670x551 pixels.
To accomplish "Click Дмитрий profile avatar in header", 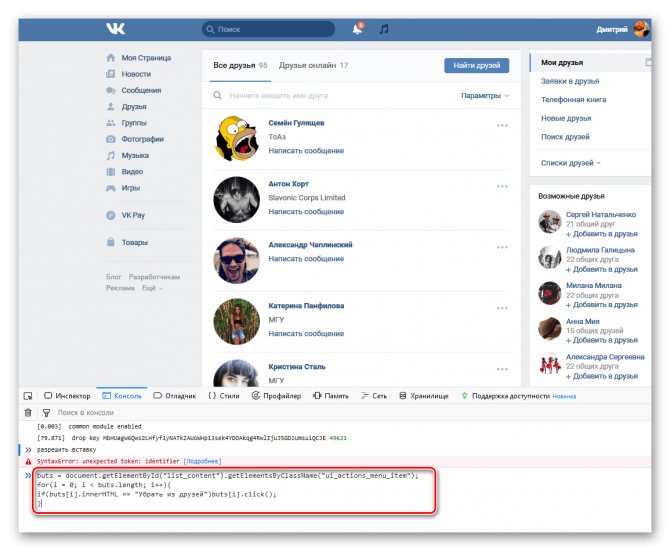I will click(x=641, y=29).
